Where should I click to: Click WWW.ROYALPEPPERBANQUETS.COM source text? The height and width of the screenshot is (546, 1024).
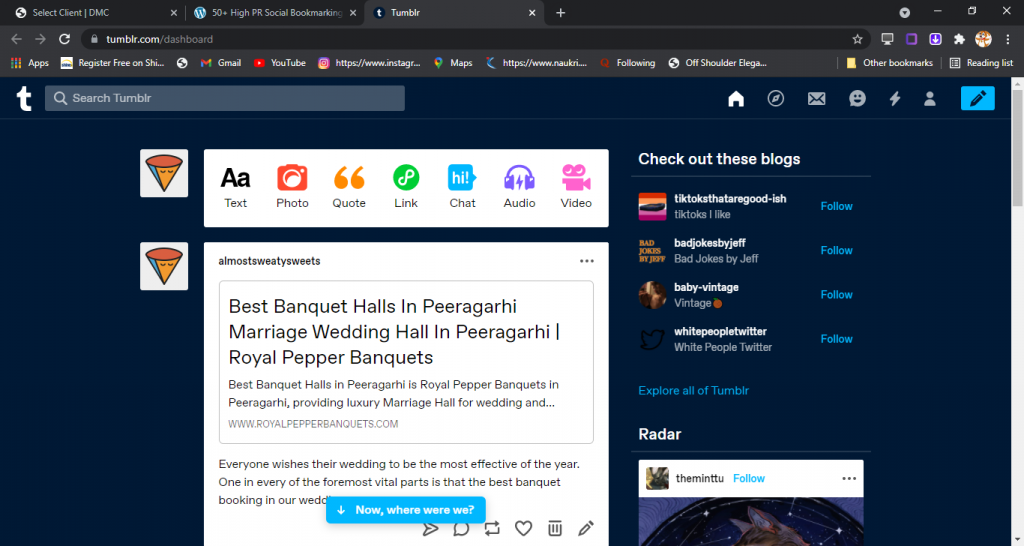tap(313, 424)
